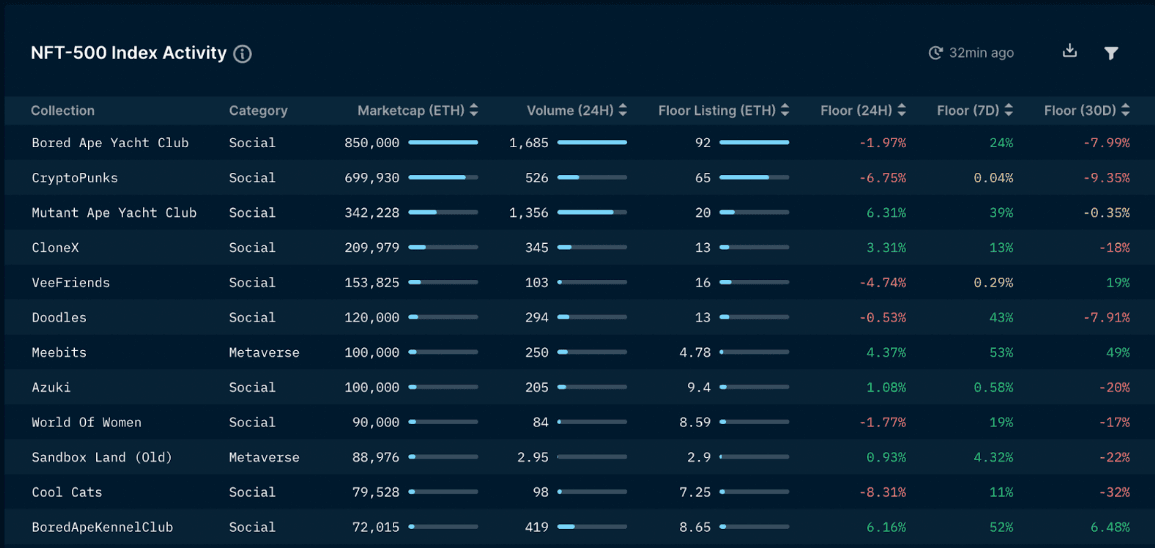Open the filter funnel icon

pos(1111,53)
